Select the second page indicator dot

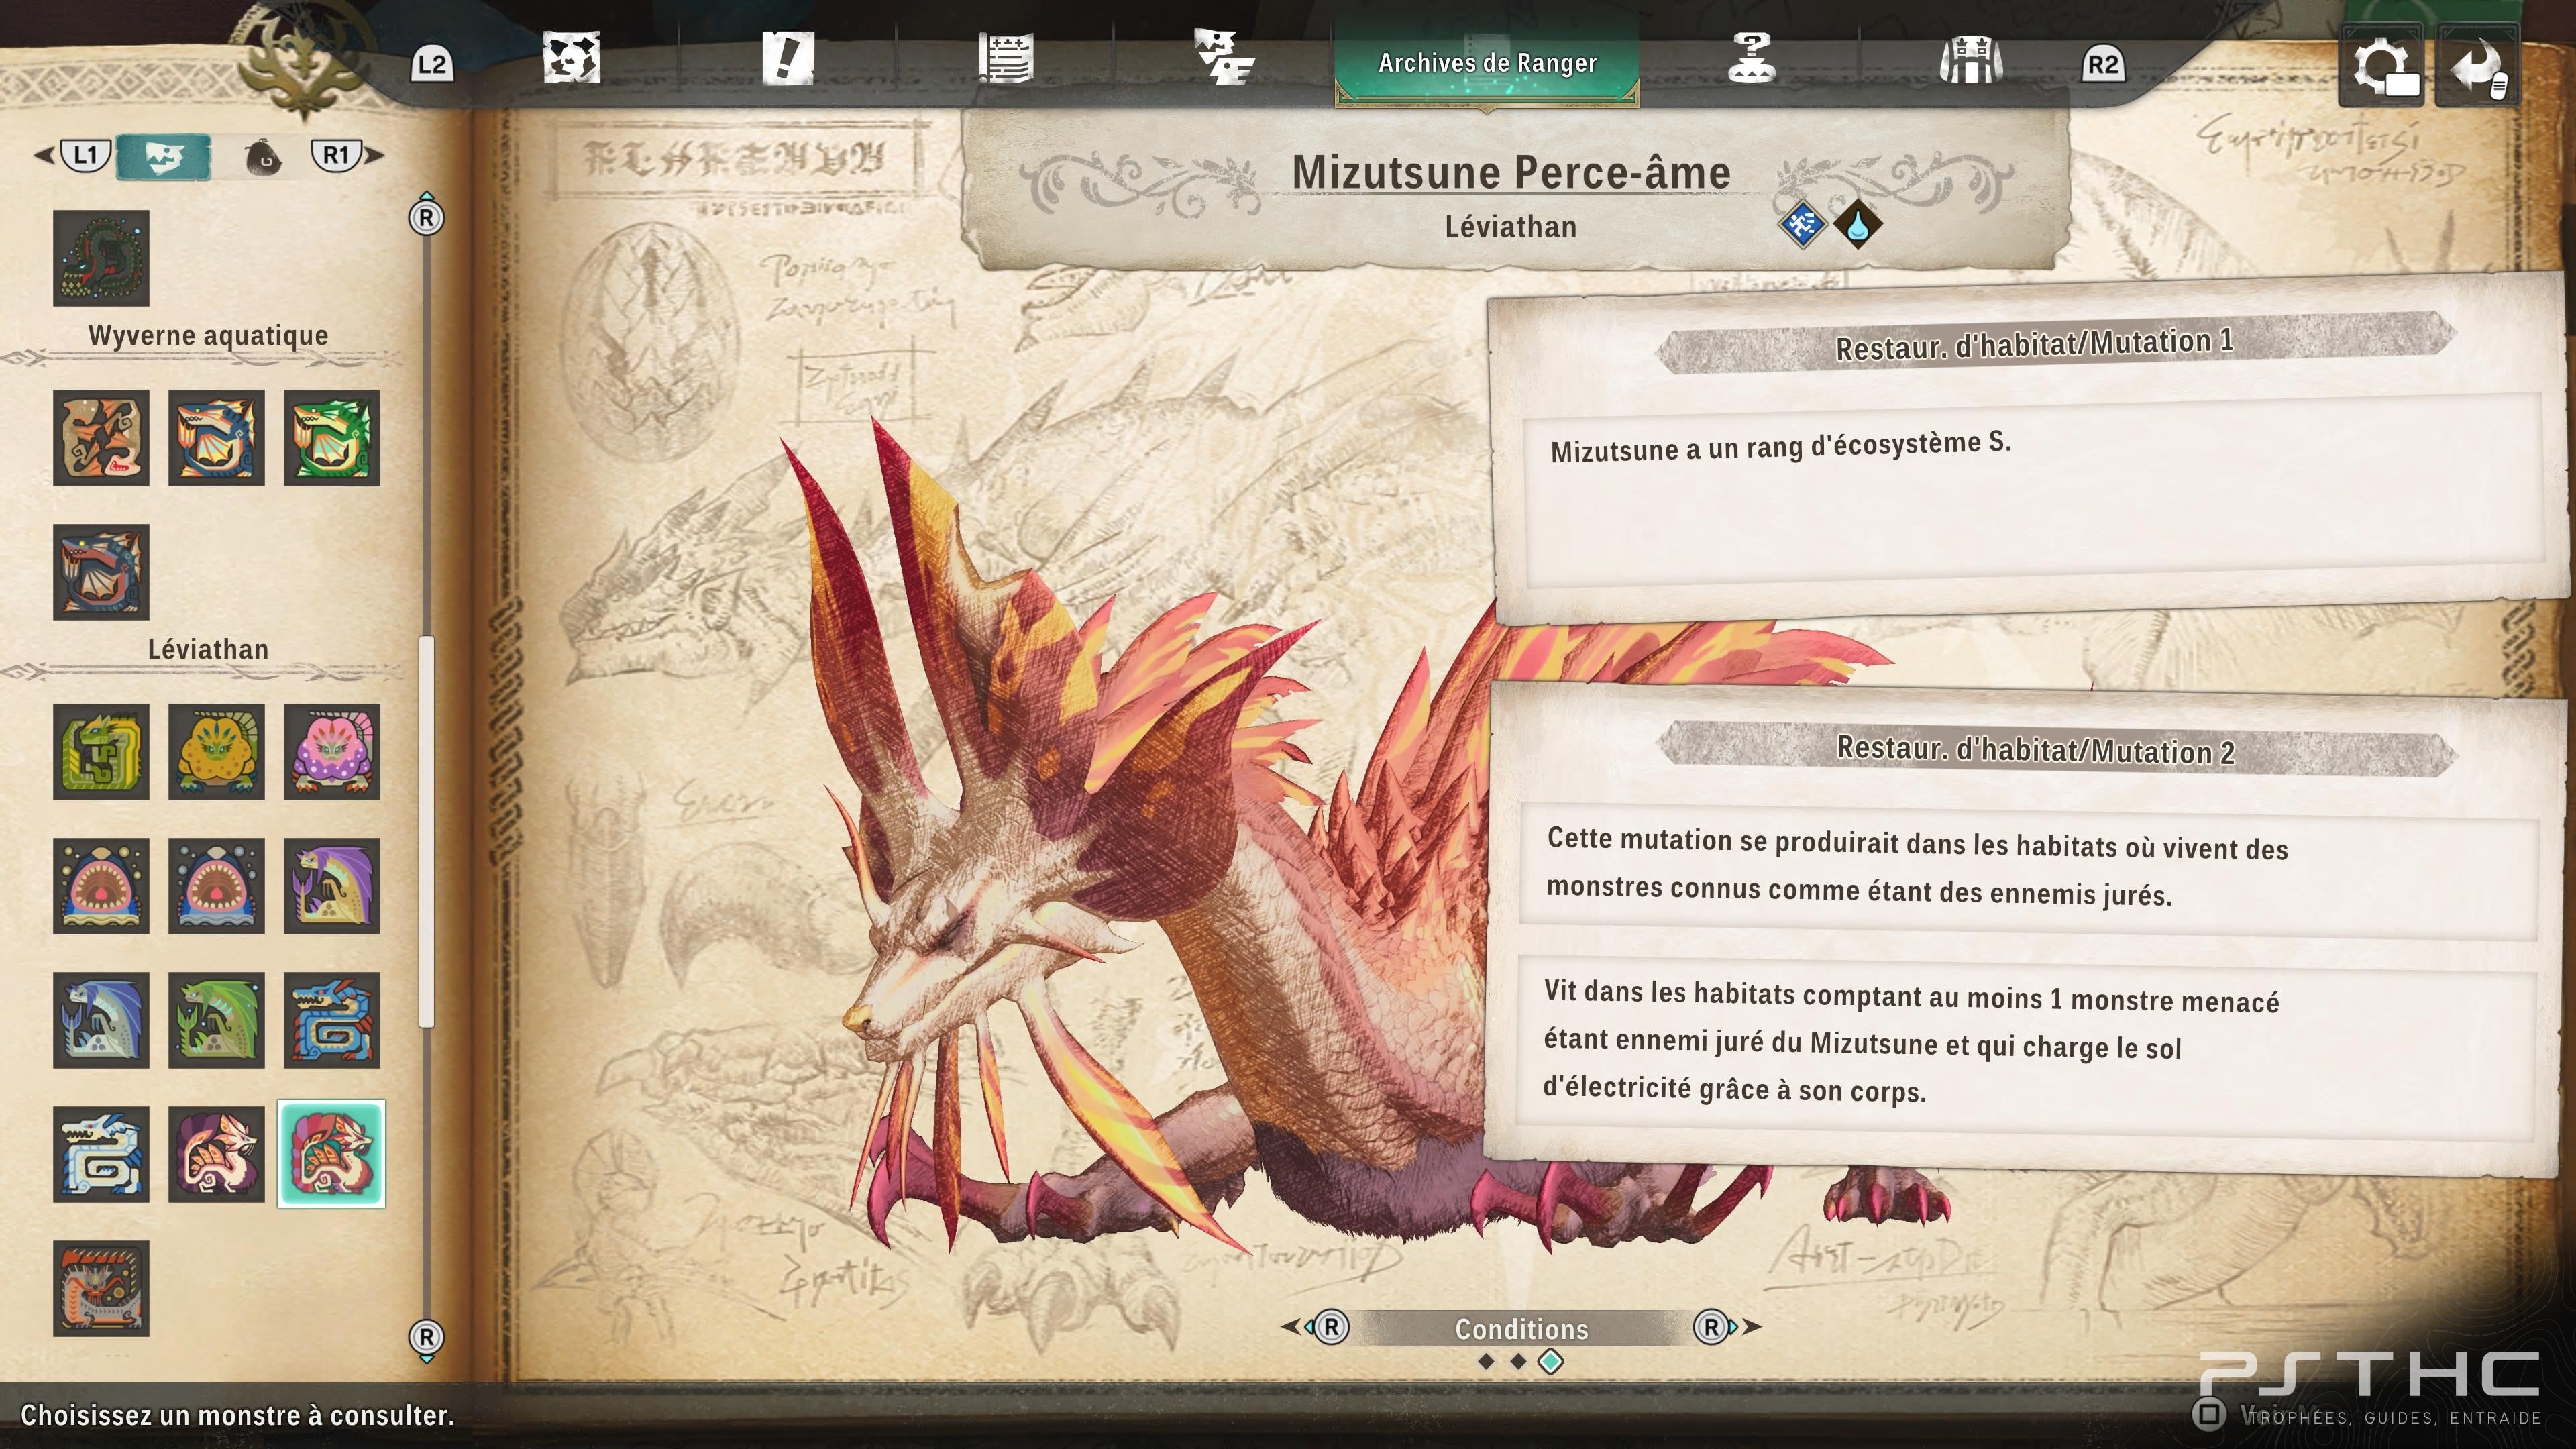tap(1518, 1362)
